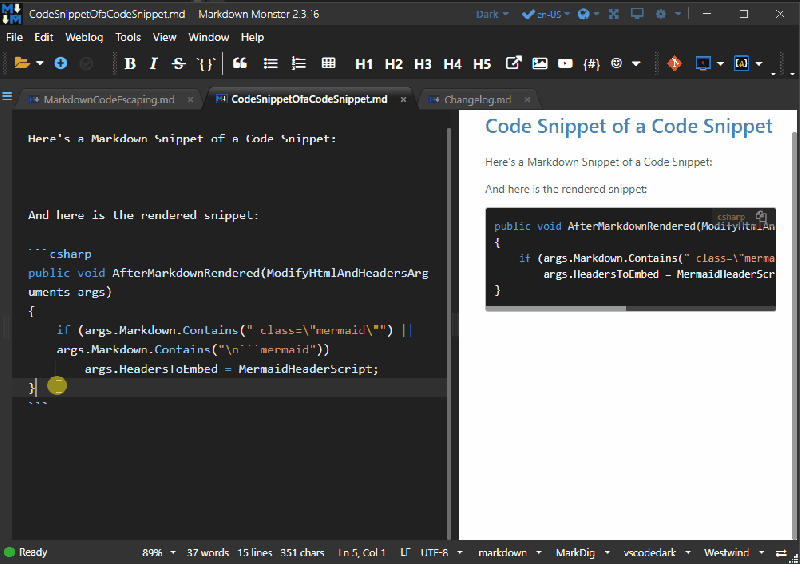Viewport: 800px width, 564px height.
Task: Insert inline code with braces icon
Action: (206, 63)
